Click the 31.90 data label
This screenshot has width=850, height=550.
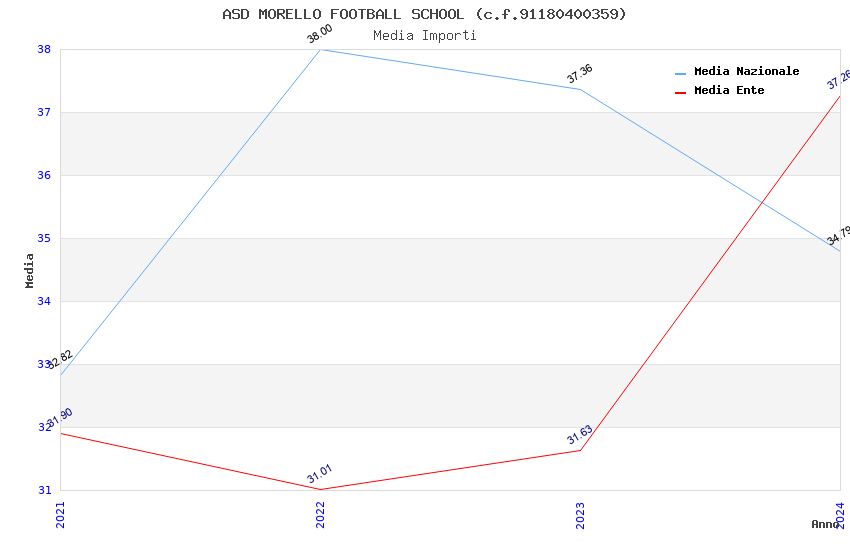pyautogui.click(x=60, y=418)
